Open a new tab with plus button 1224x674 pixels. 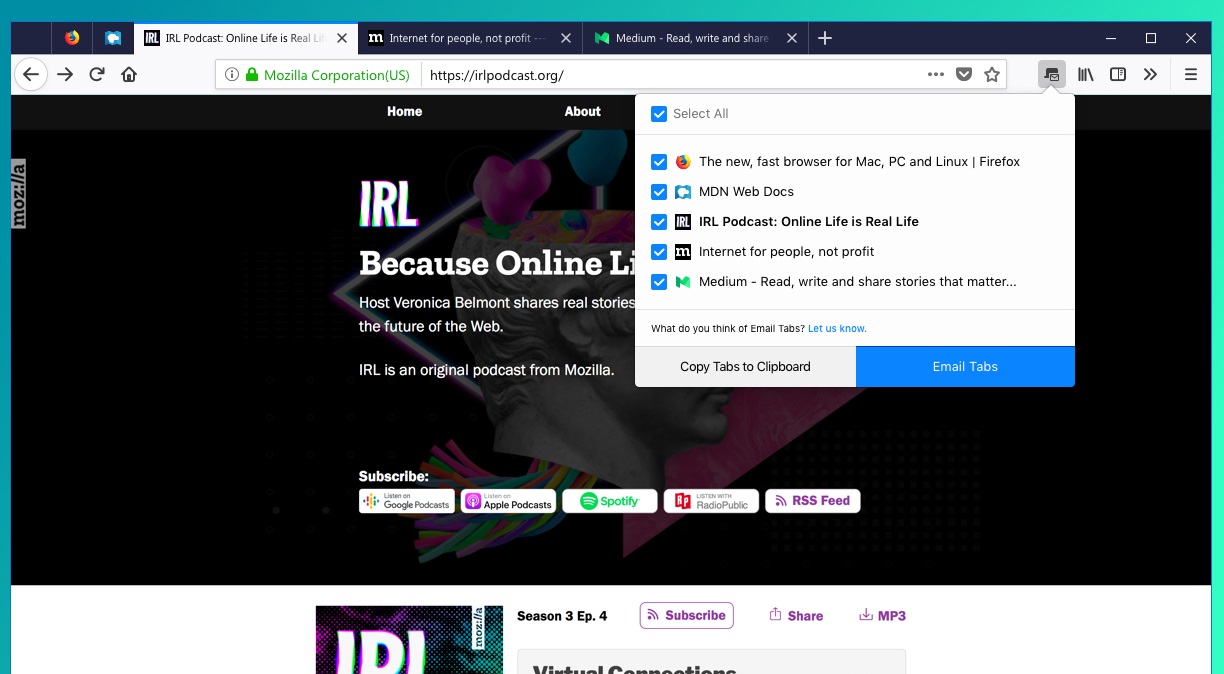(x=825, y=38)
